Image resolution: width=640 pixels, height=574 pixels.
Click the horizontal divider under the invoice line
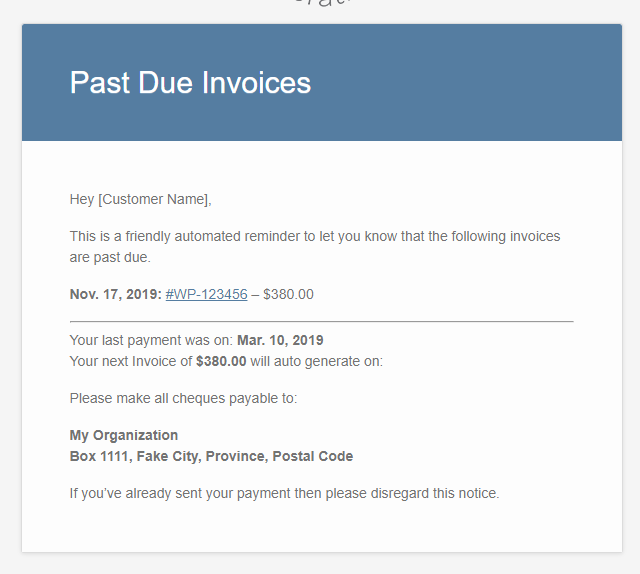322,322
